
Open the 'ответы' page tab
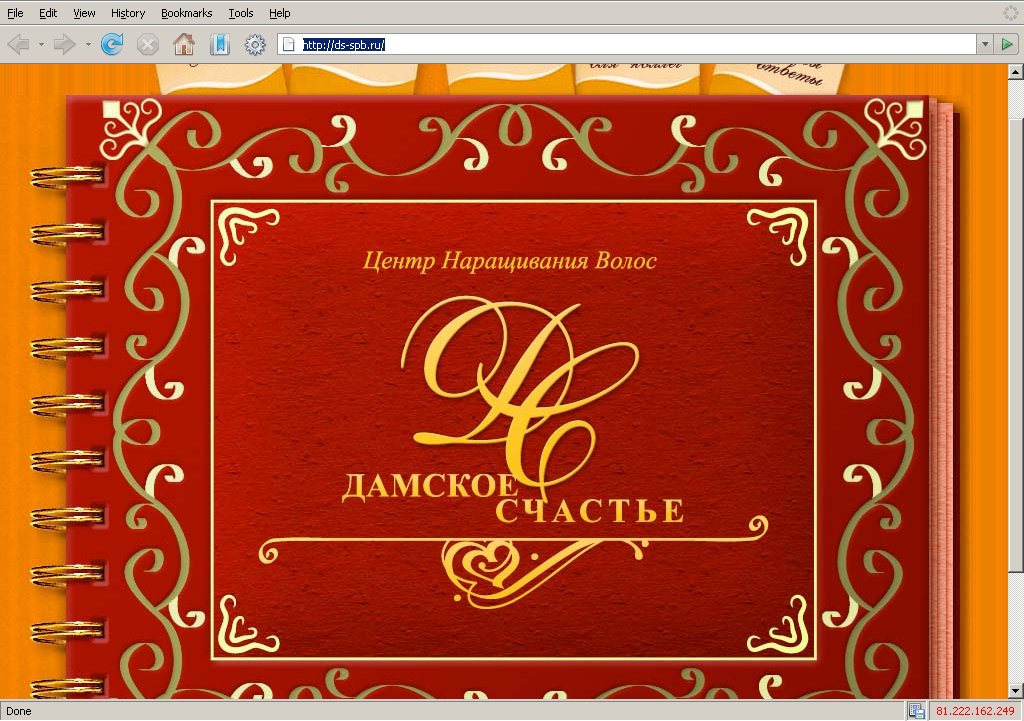(x=777, y=78)
